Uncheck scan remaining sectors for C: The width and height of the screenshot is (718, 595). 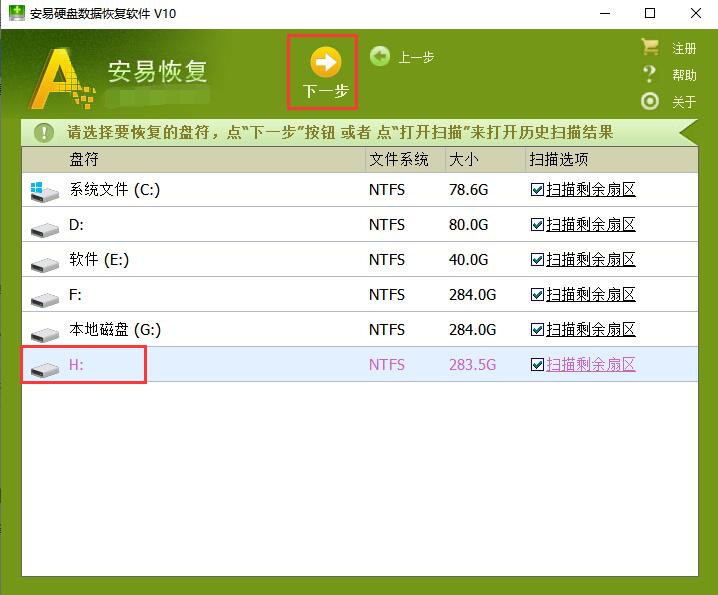pyautogui.click(x=537, y=190)
